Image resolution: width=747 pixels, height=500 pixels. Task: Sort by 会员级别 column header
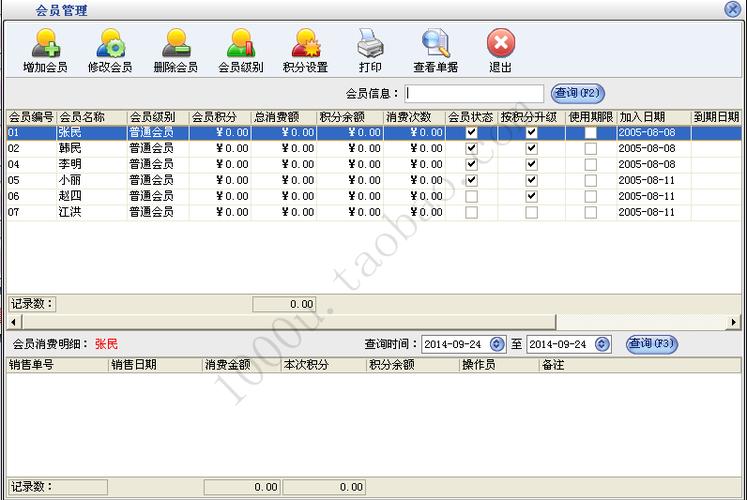(x=158, y=117)
